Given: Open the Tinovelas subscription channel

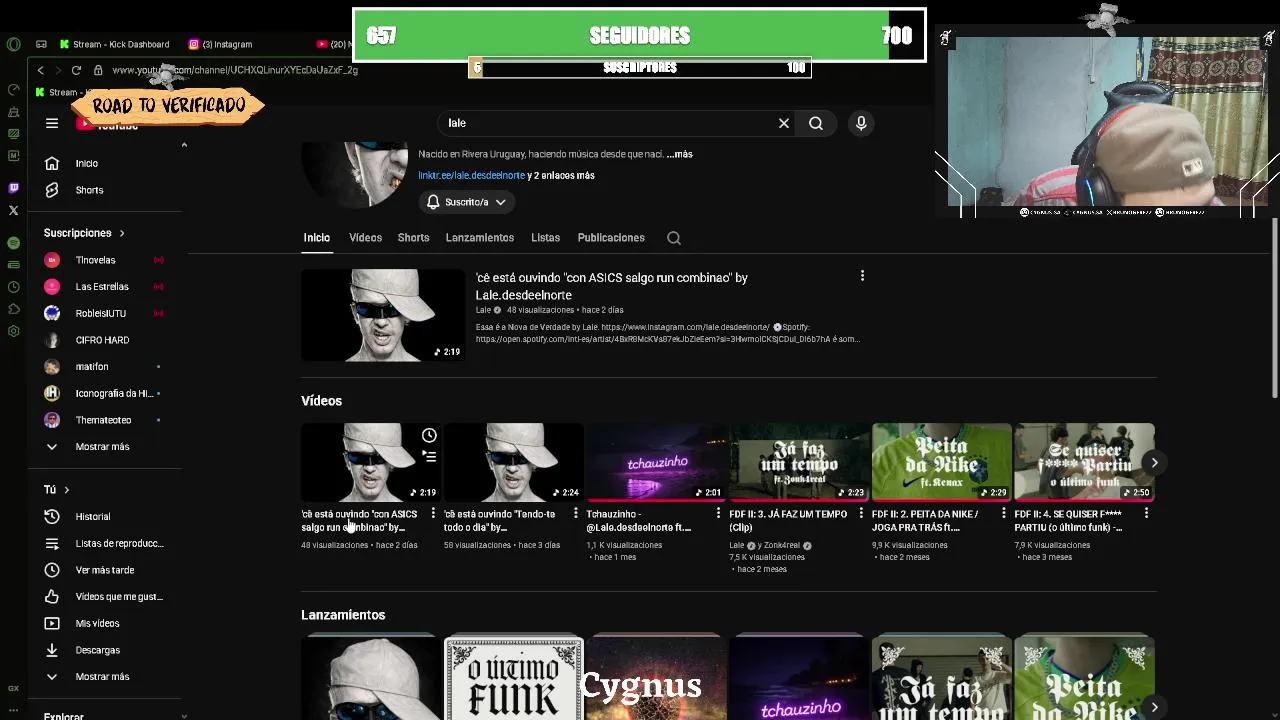Looking at the screenshot, I should [x=104, y=260].
